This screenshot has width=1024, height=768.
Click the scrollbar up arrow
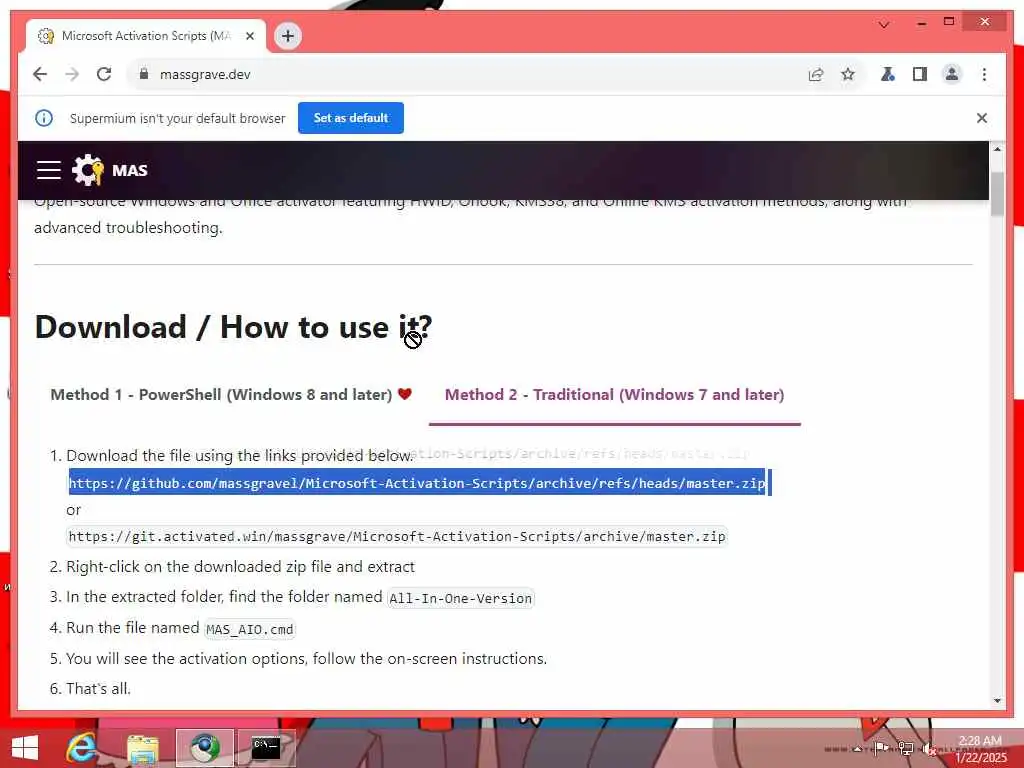pyautogui.click(x=997, y=149)
